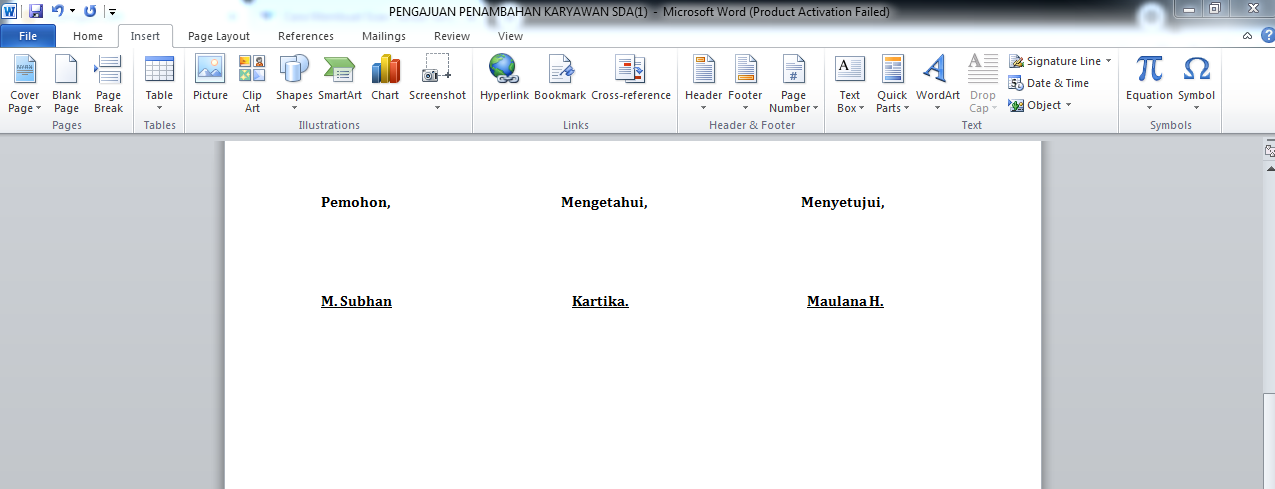The height and width of the screenshot is (489, 1275).
Task: Insert WordArt text
Action: (x=938, y=84)
